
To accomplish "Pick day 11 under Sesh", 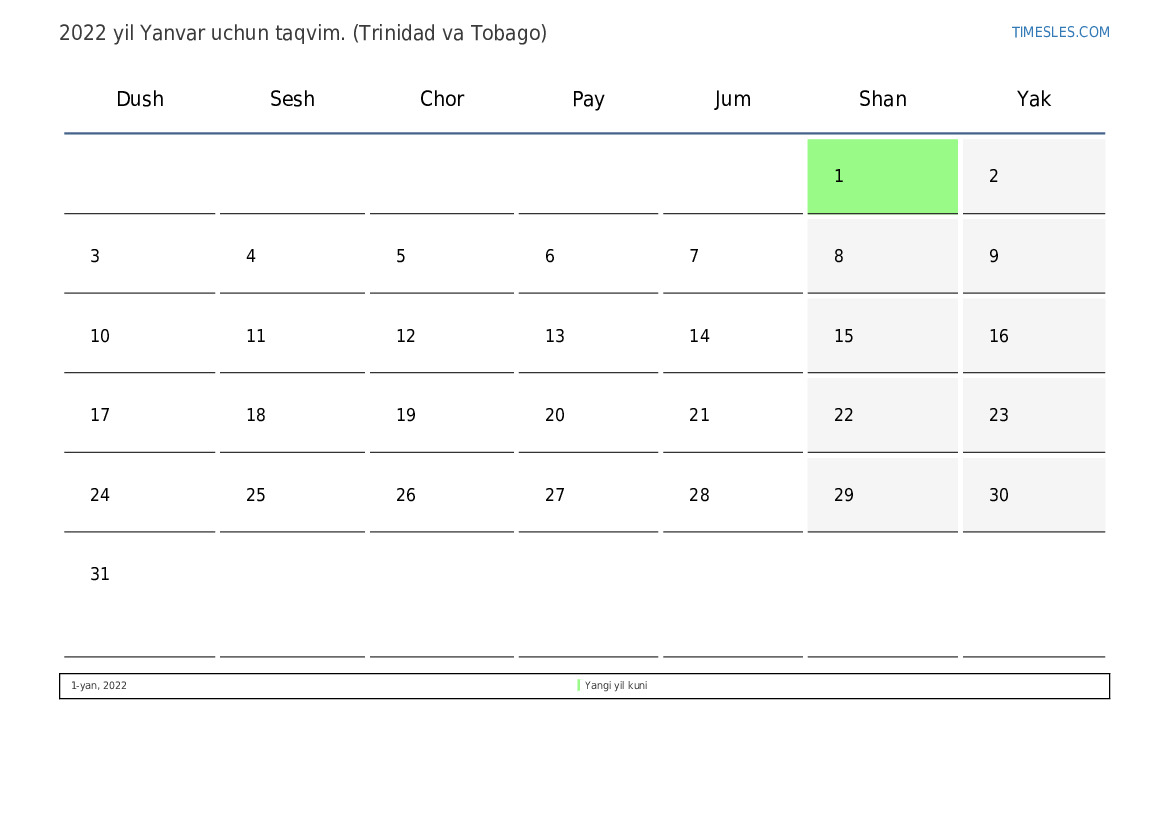I will pyautogui.click(x=292, y=336).
